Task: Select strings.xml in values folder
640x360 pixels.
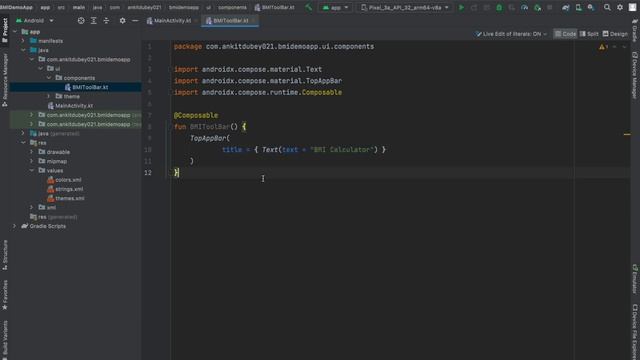Action: pyautogui.click(x=65, y=189)
